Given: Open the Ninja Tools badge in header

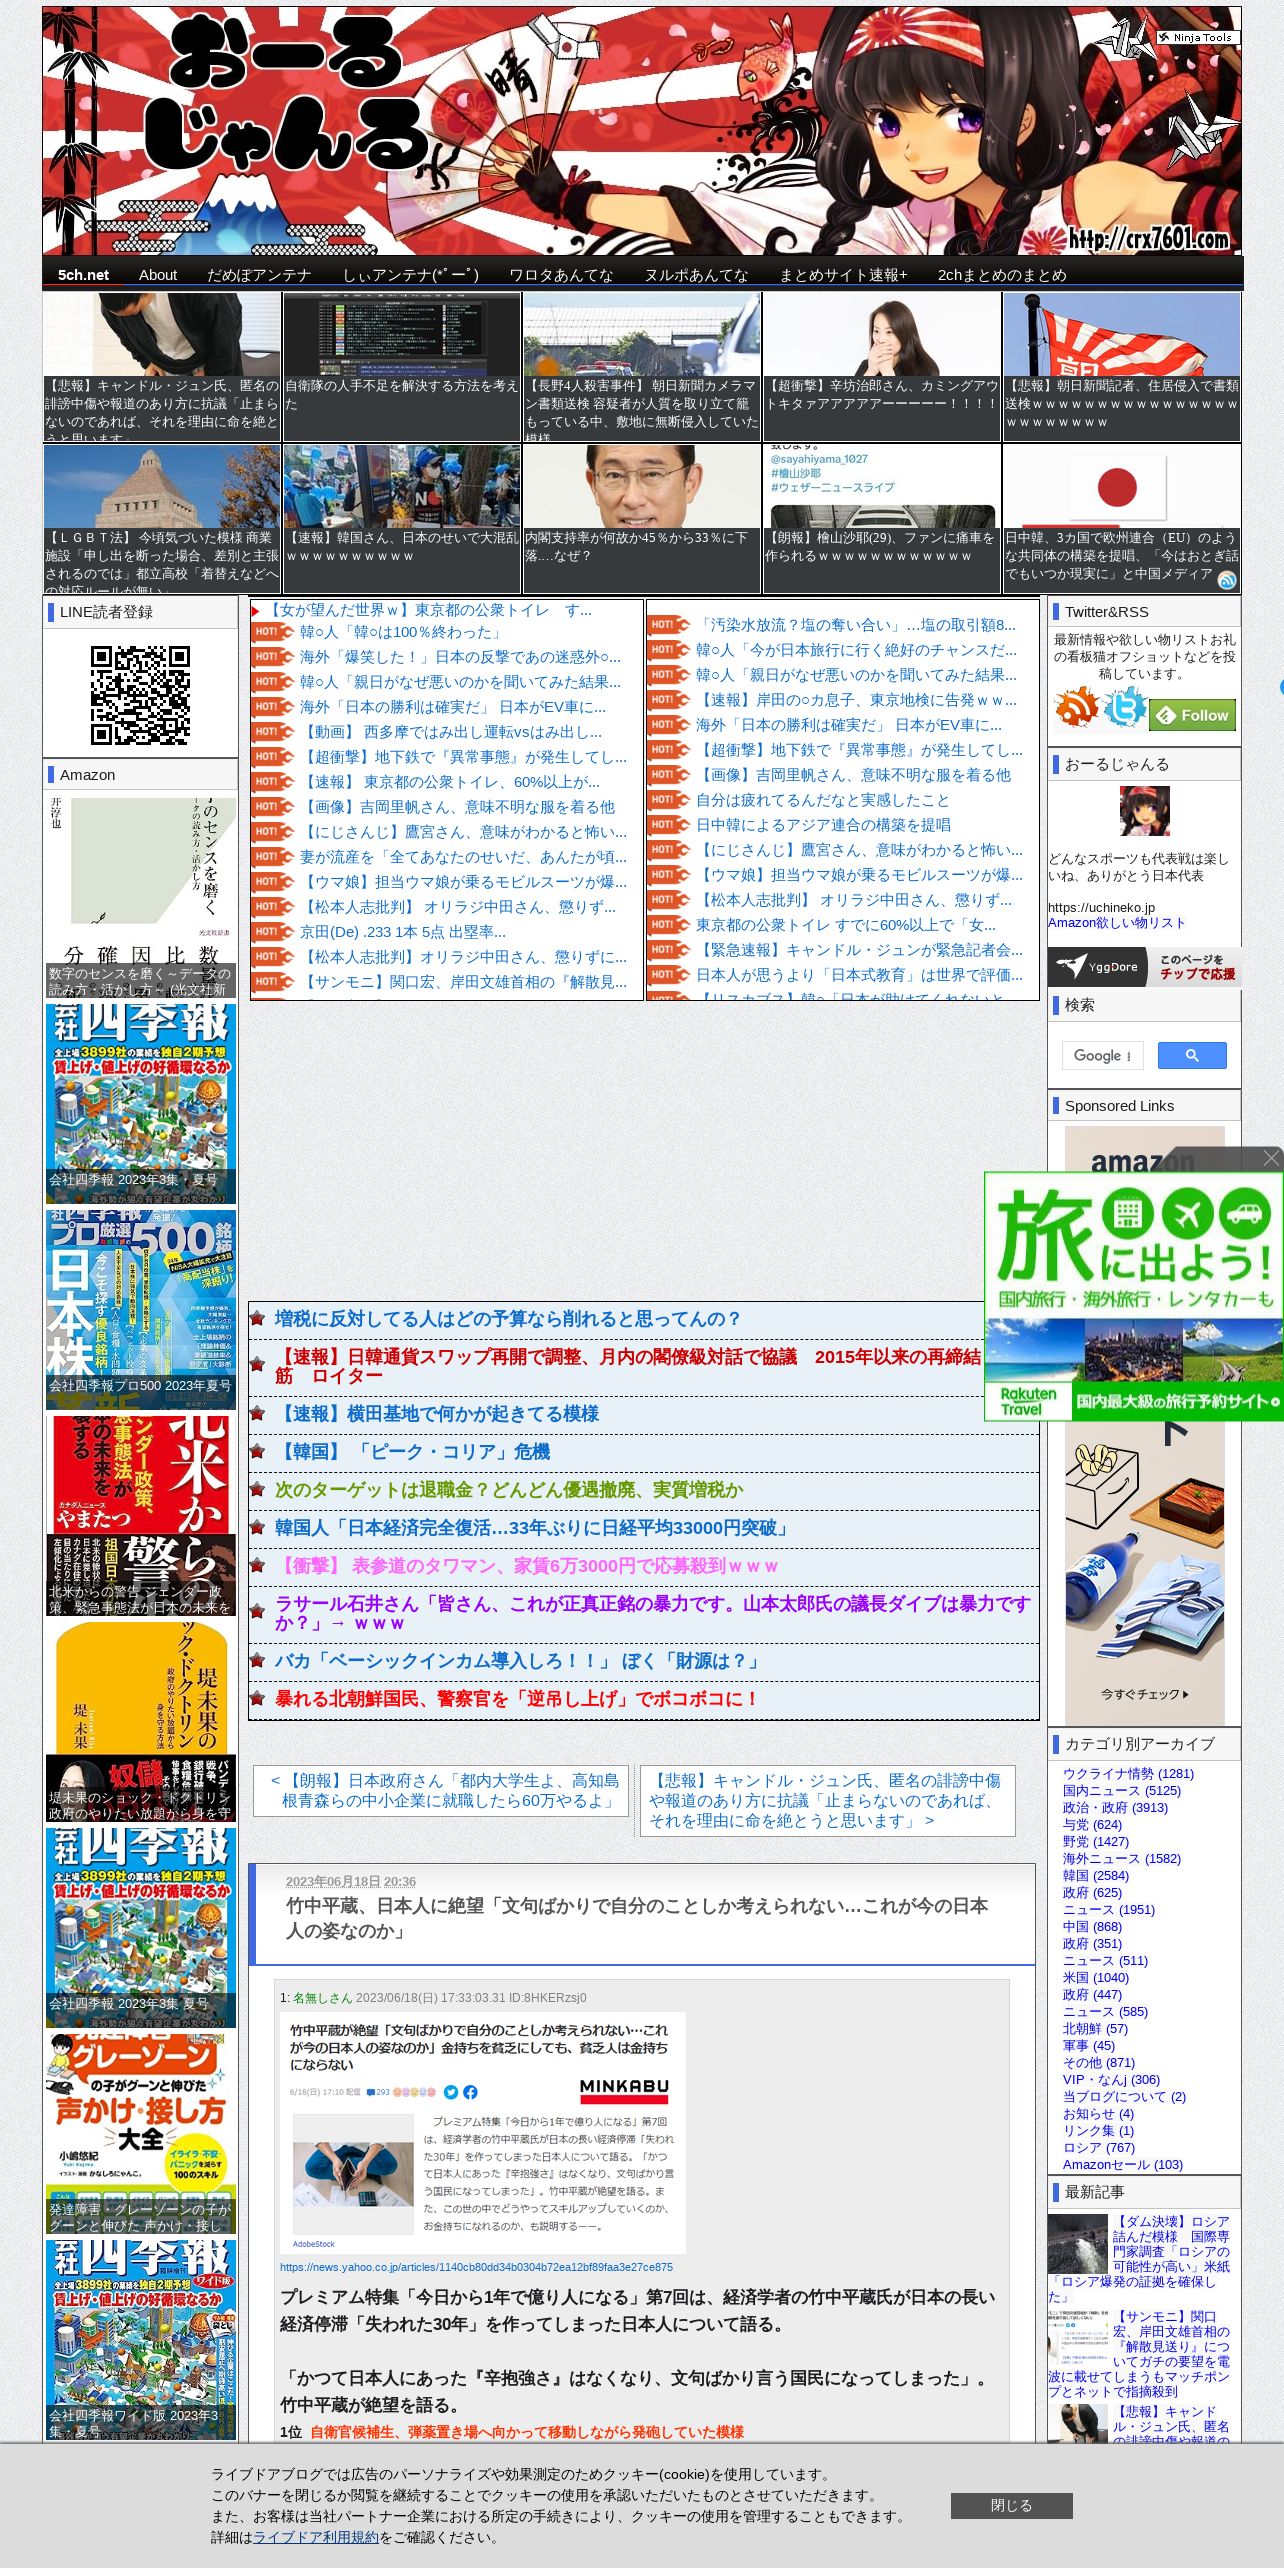Looking at the screenshot, I should click(x=1197, y=37).
